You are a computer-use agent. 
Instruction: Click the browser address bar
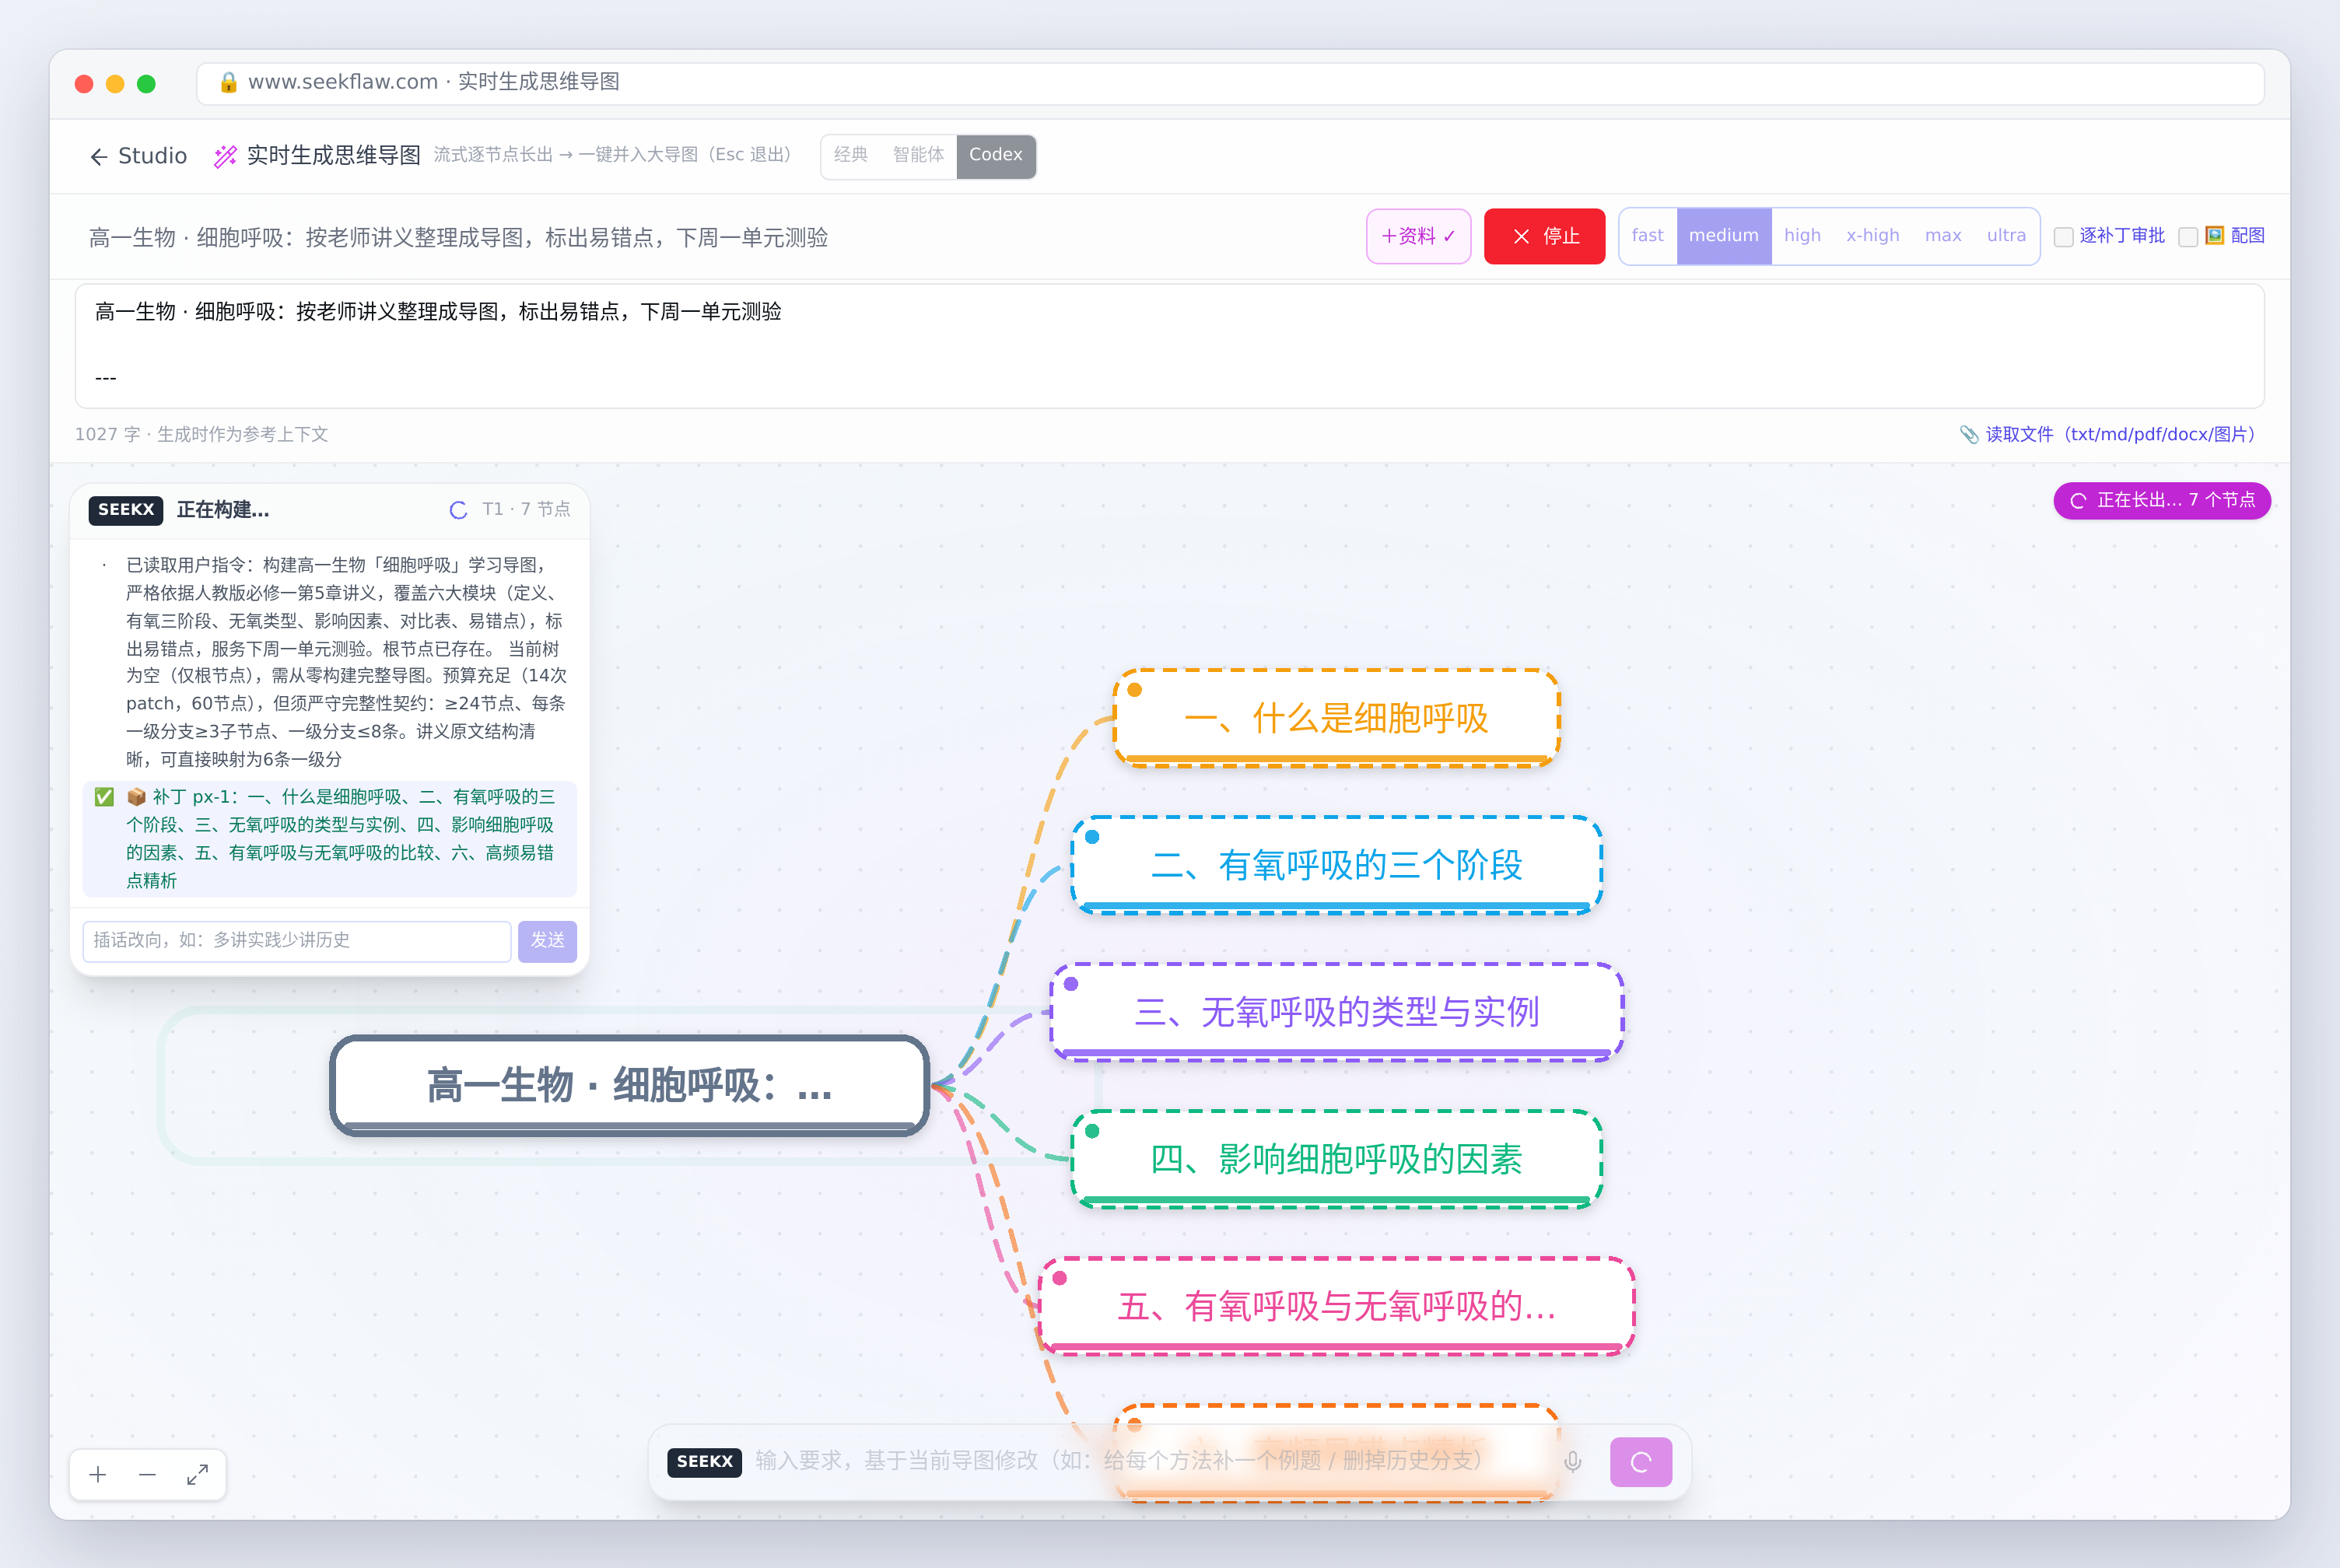click(1230, 83)
